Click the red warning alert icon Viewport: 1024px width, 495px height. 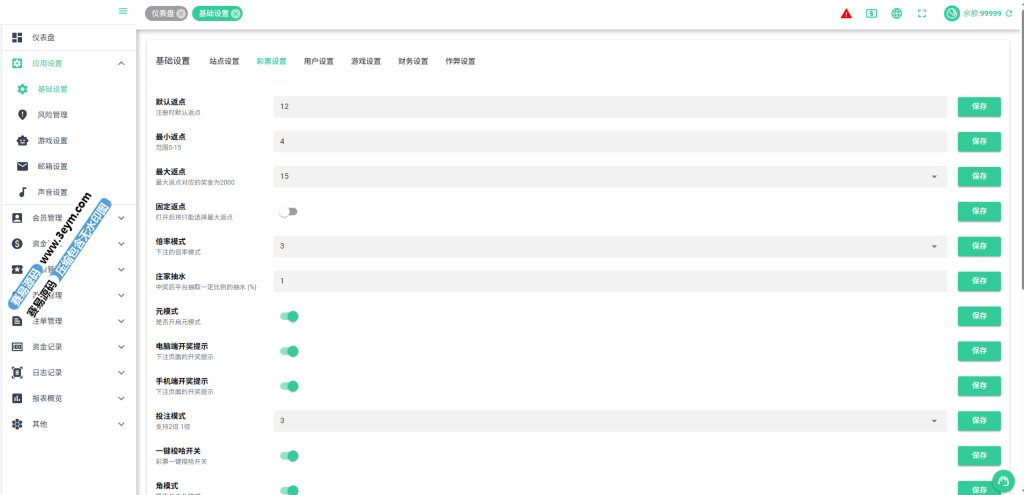pyautogui.click(x=846, y=14)
